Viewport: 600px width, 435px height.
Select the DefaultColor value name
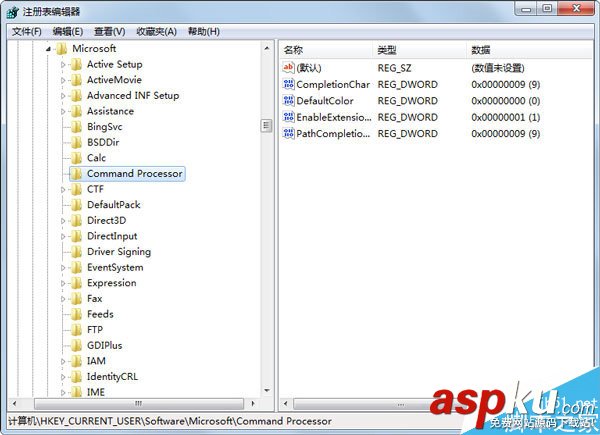coord(325,101)
